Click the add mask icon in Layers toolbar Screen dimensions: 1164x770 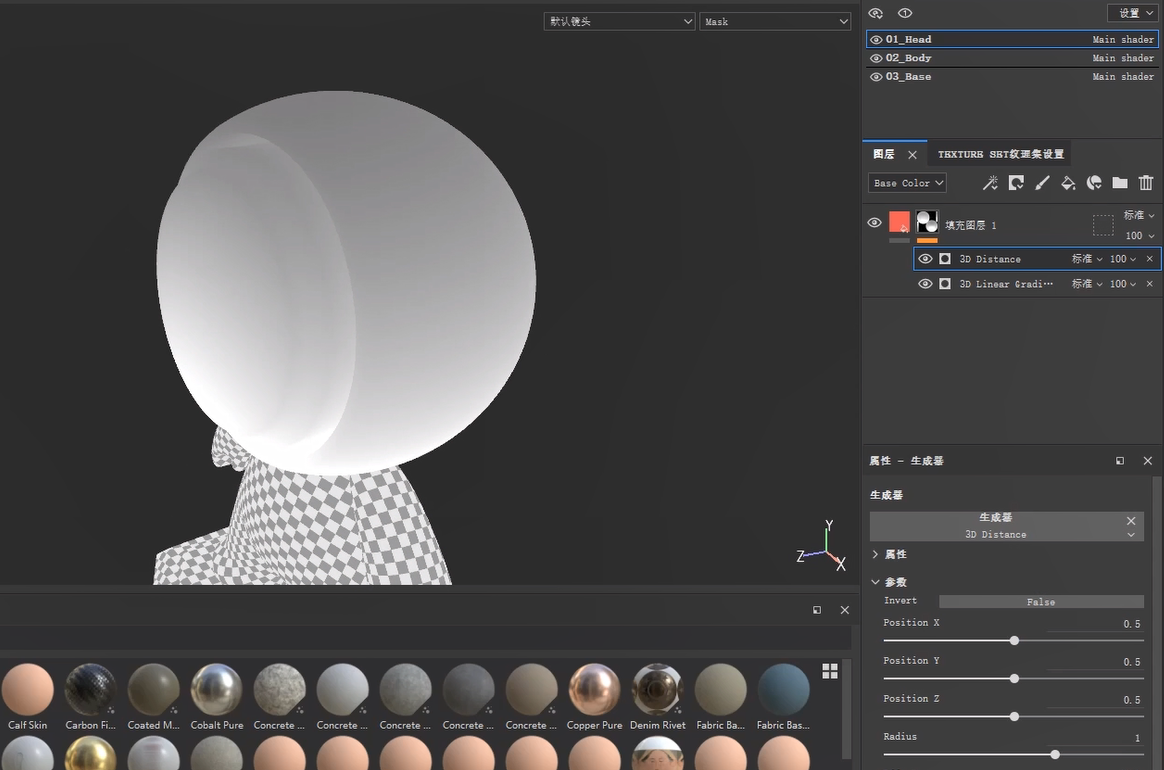pos(1016,183)
